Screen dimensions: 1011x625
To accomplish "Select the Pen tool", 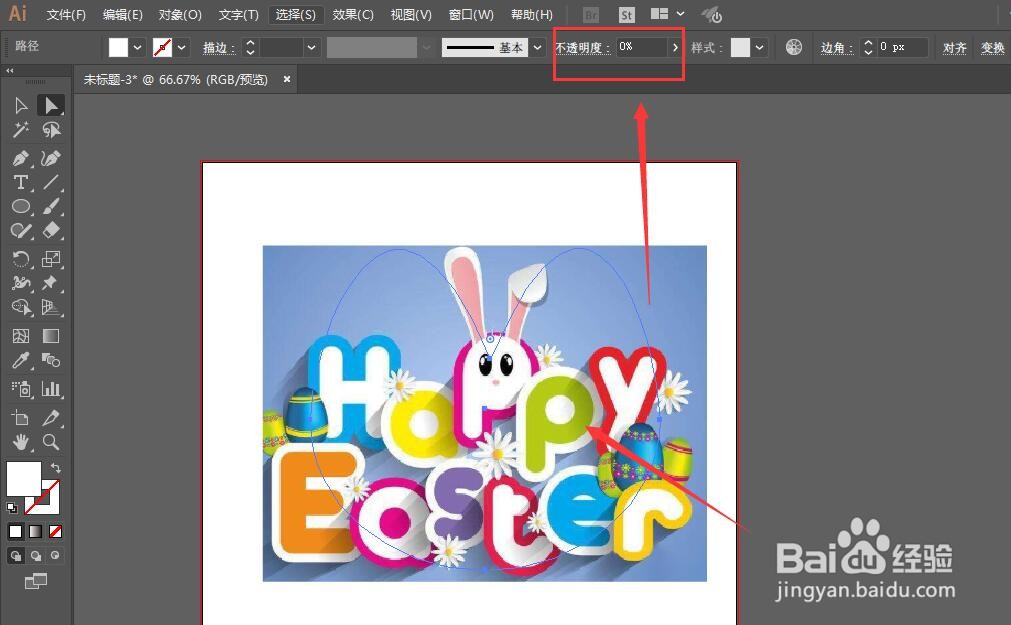I will pos(21,158).
